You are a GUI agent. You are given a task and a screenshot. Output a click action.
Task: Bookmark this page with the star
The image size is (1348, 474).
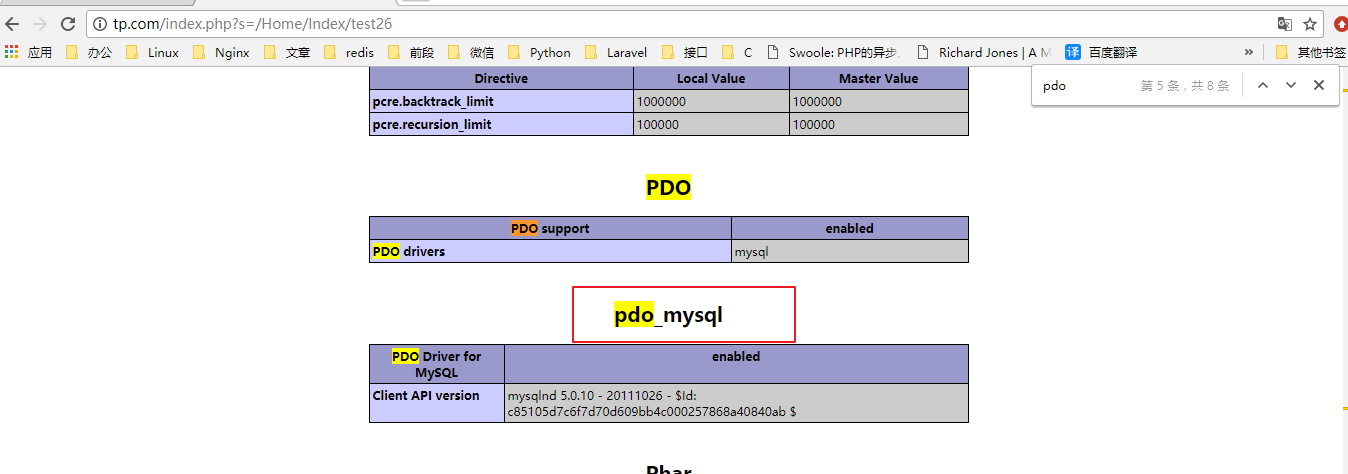[1310, 24]
